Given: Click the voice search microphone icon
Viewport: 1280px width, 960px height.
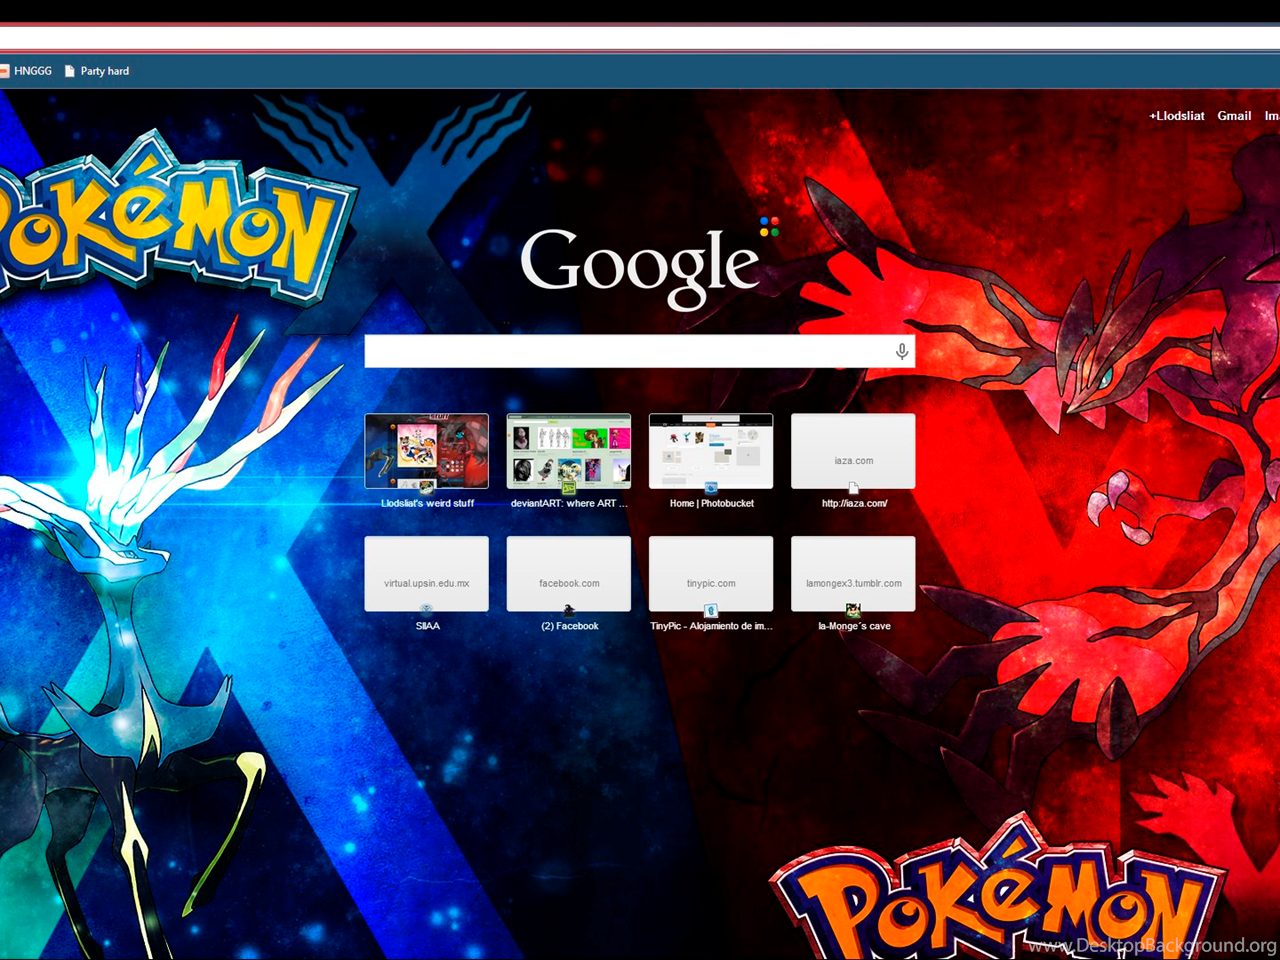Looking at the screenshot, I should [901, 351].
